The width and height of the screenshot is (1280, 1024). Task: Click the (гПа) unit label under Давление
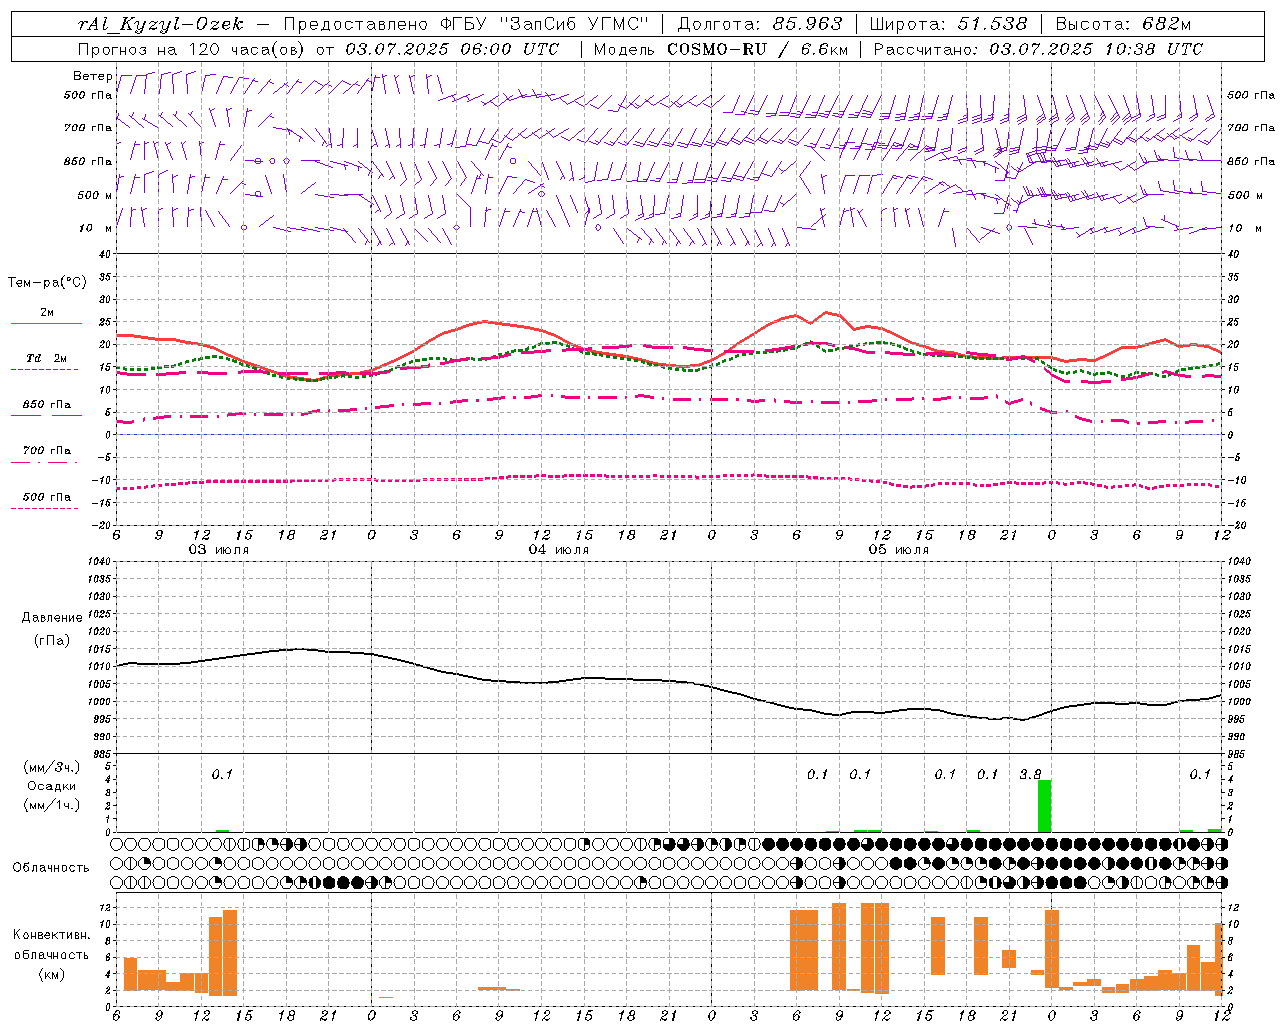(x=52, y=641)
